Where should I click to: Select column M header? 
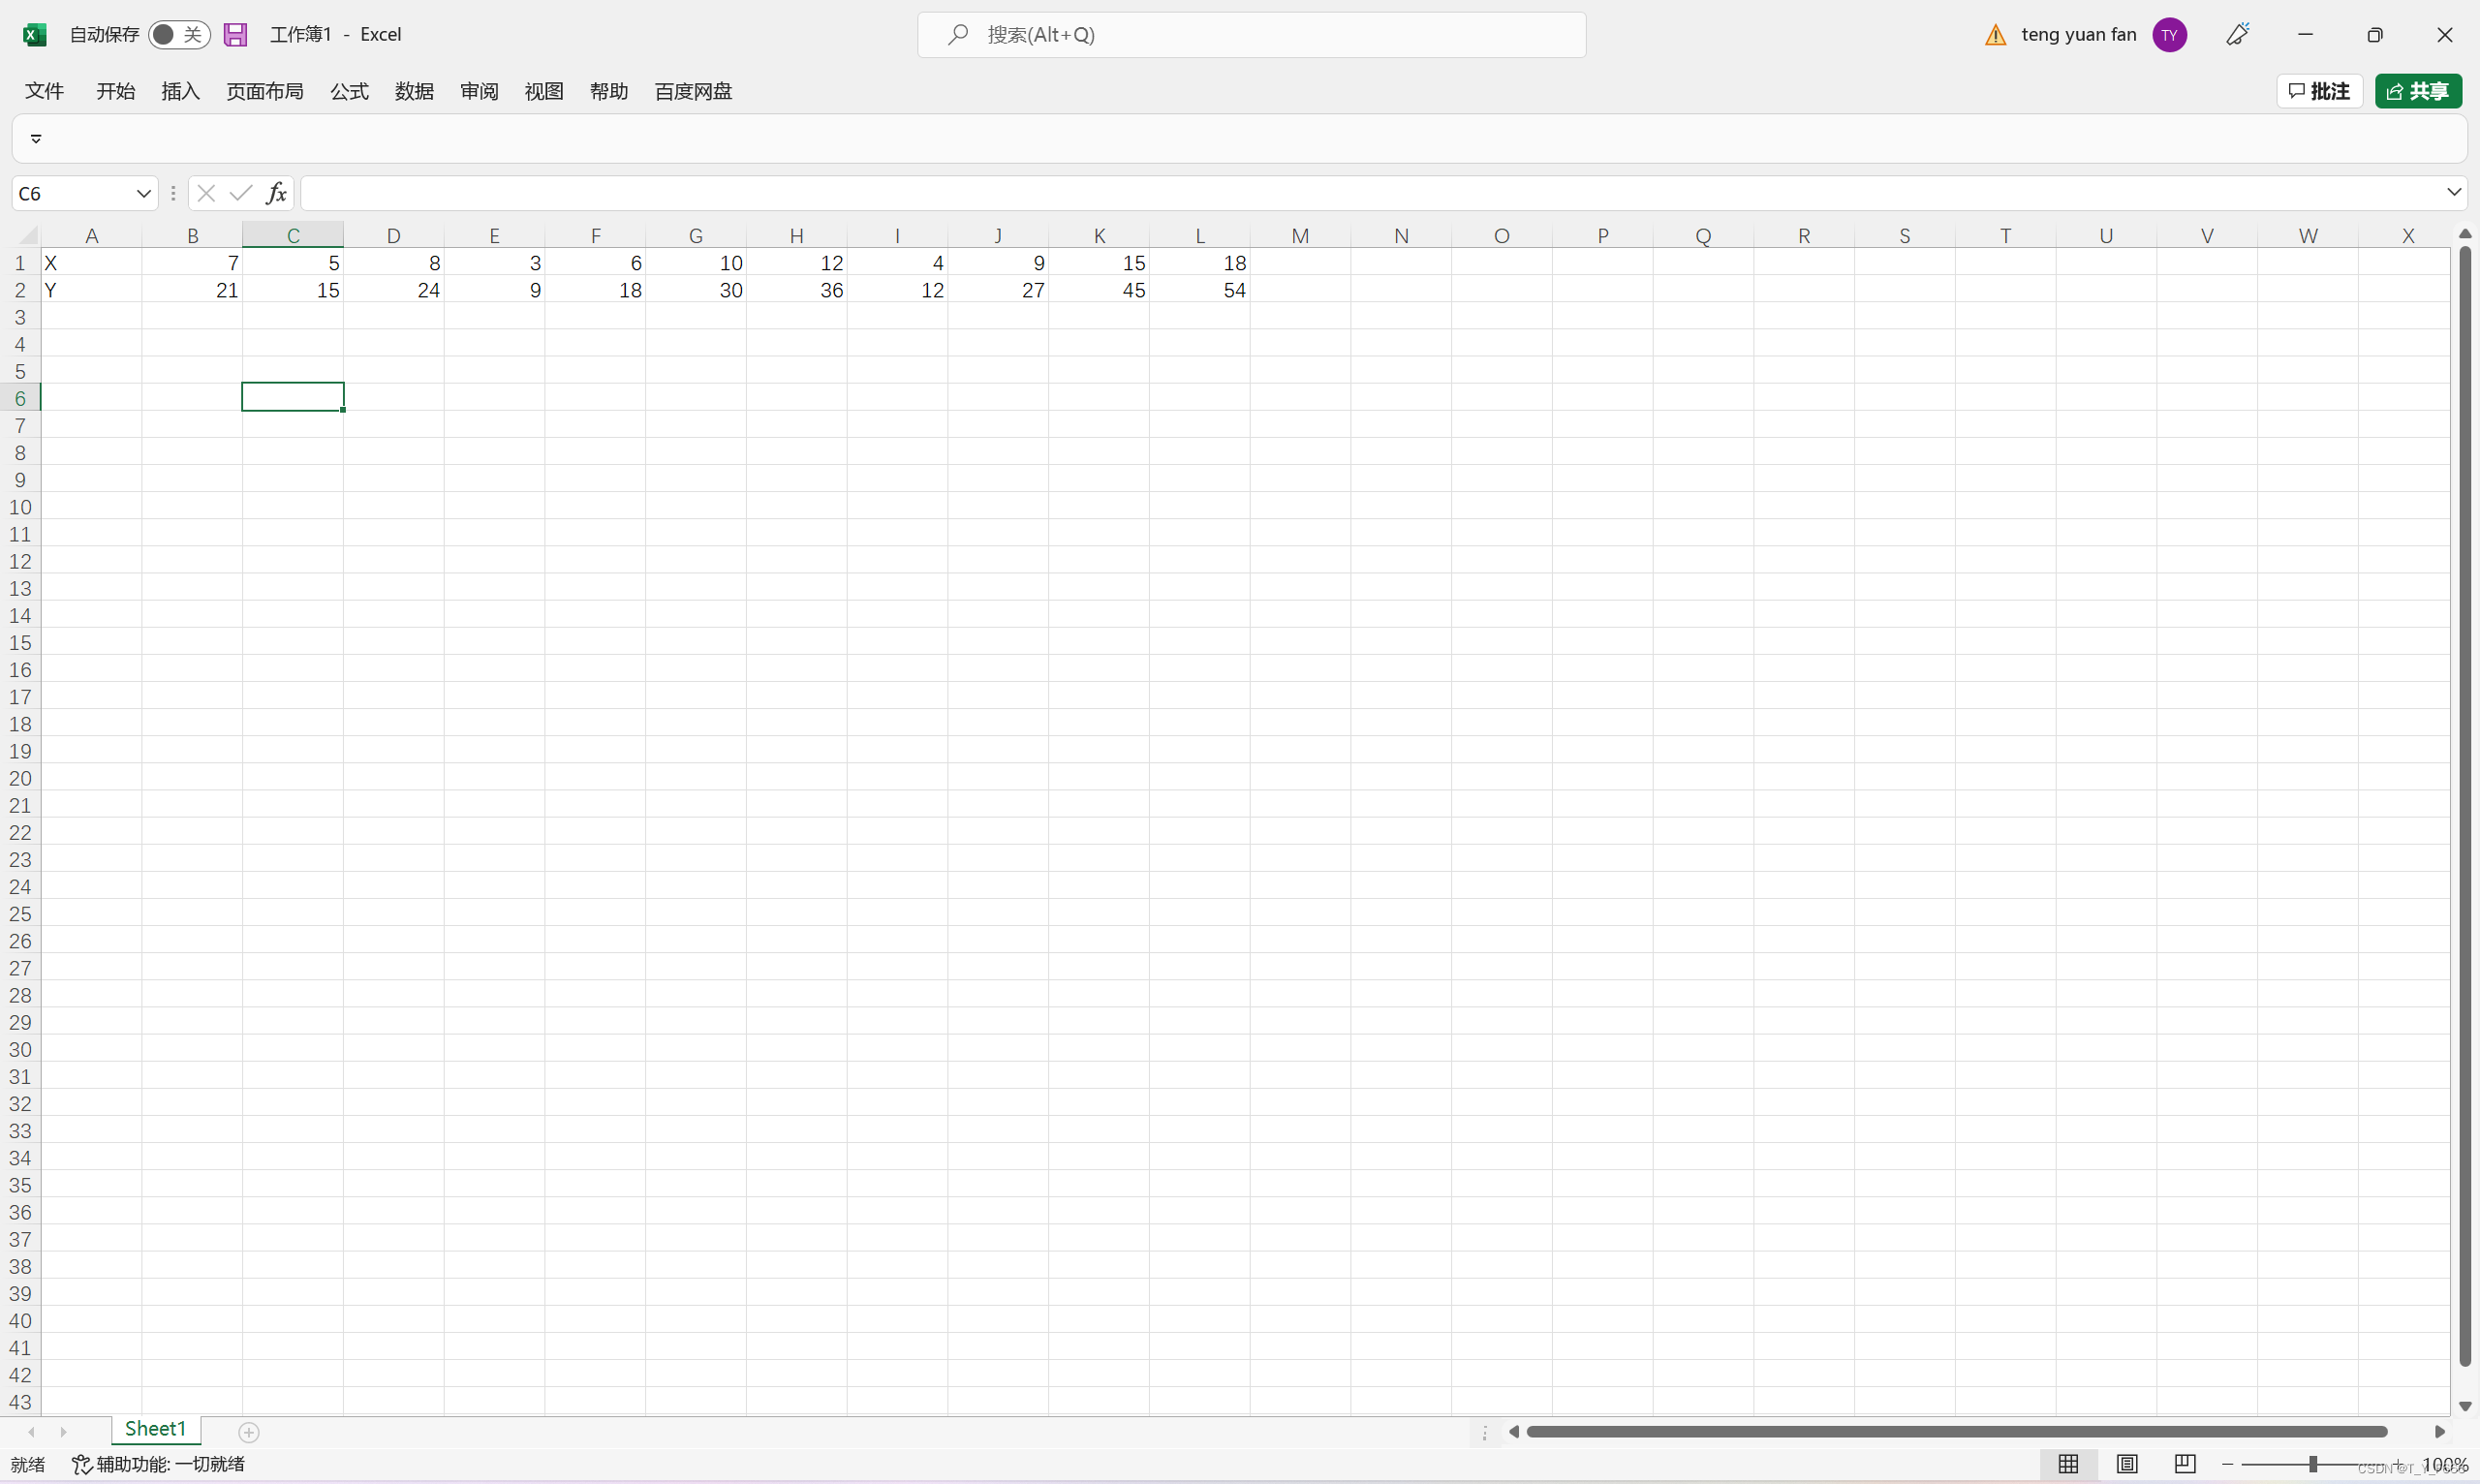[1300, 235]
